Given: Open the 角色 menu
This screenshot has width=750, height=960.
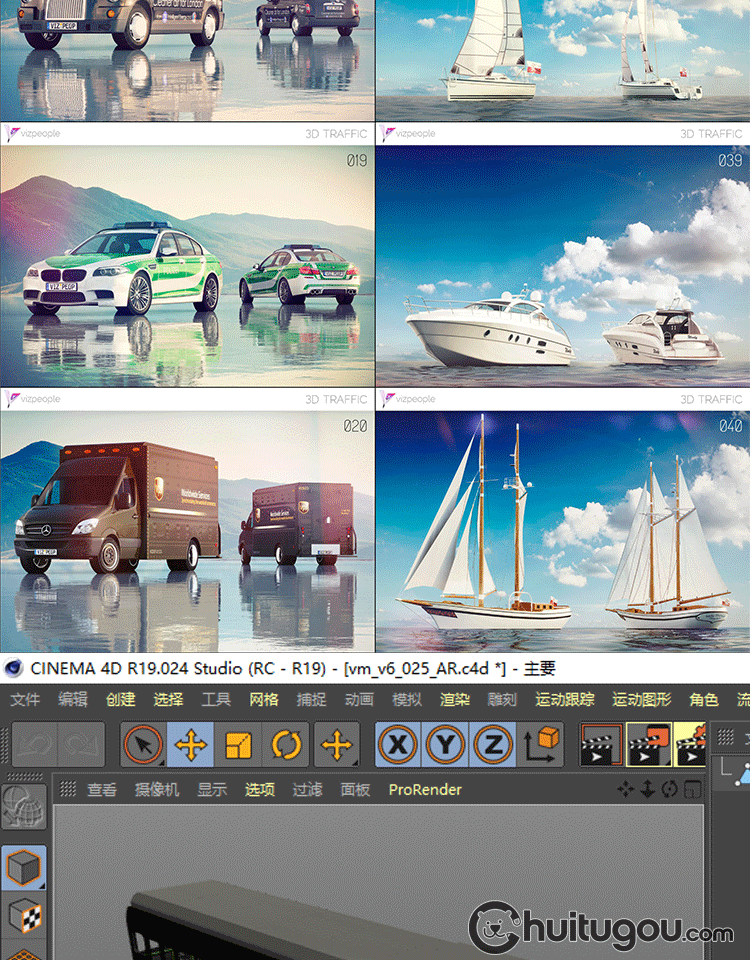Looking at the screenshot, I should pos(704,699).
